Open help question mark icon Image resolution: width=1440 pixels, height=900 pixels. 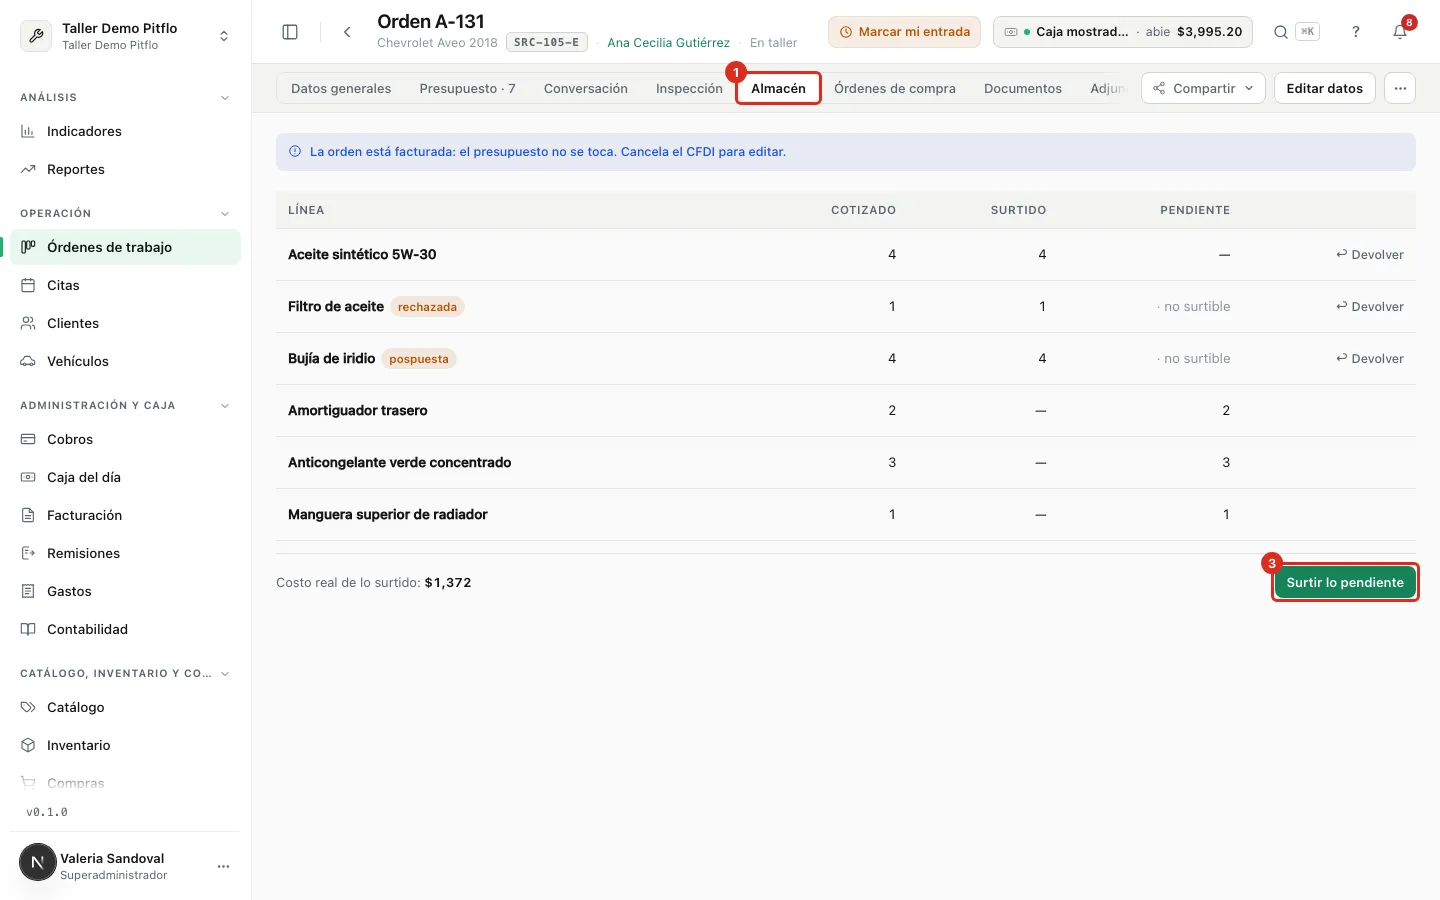1356,32
